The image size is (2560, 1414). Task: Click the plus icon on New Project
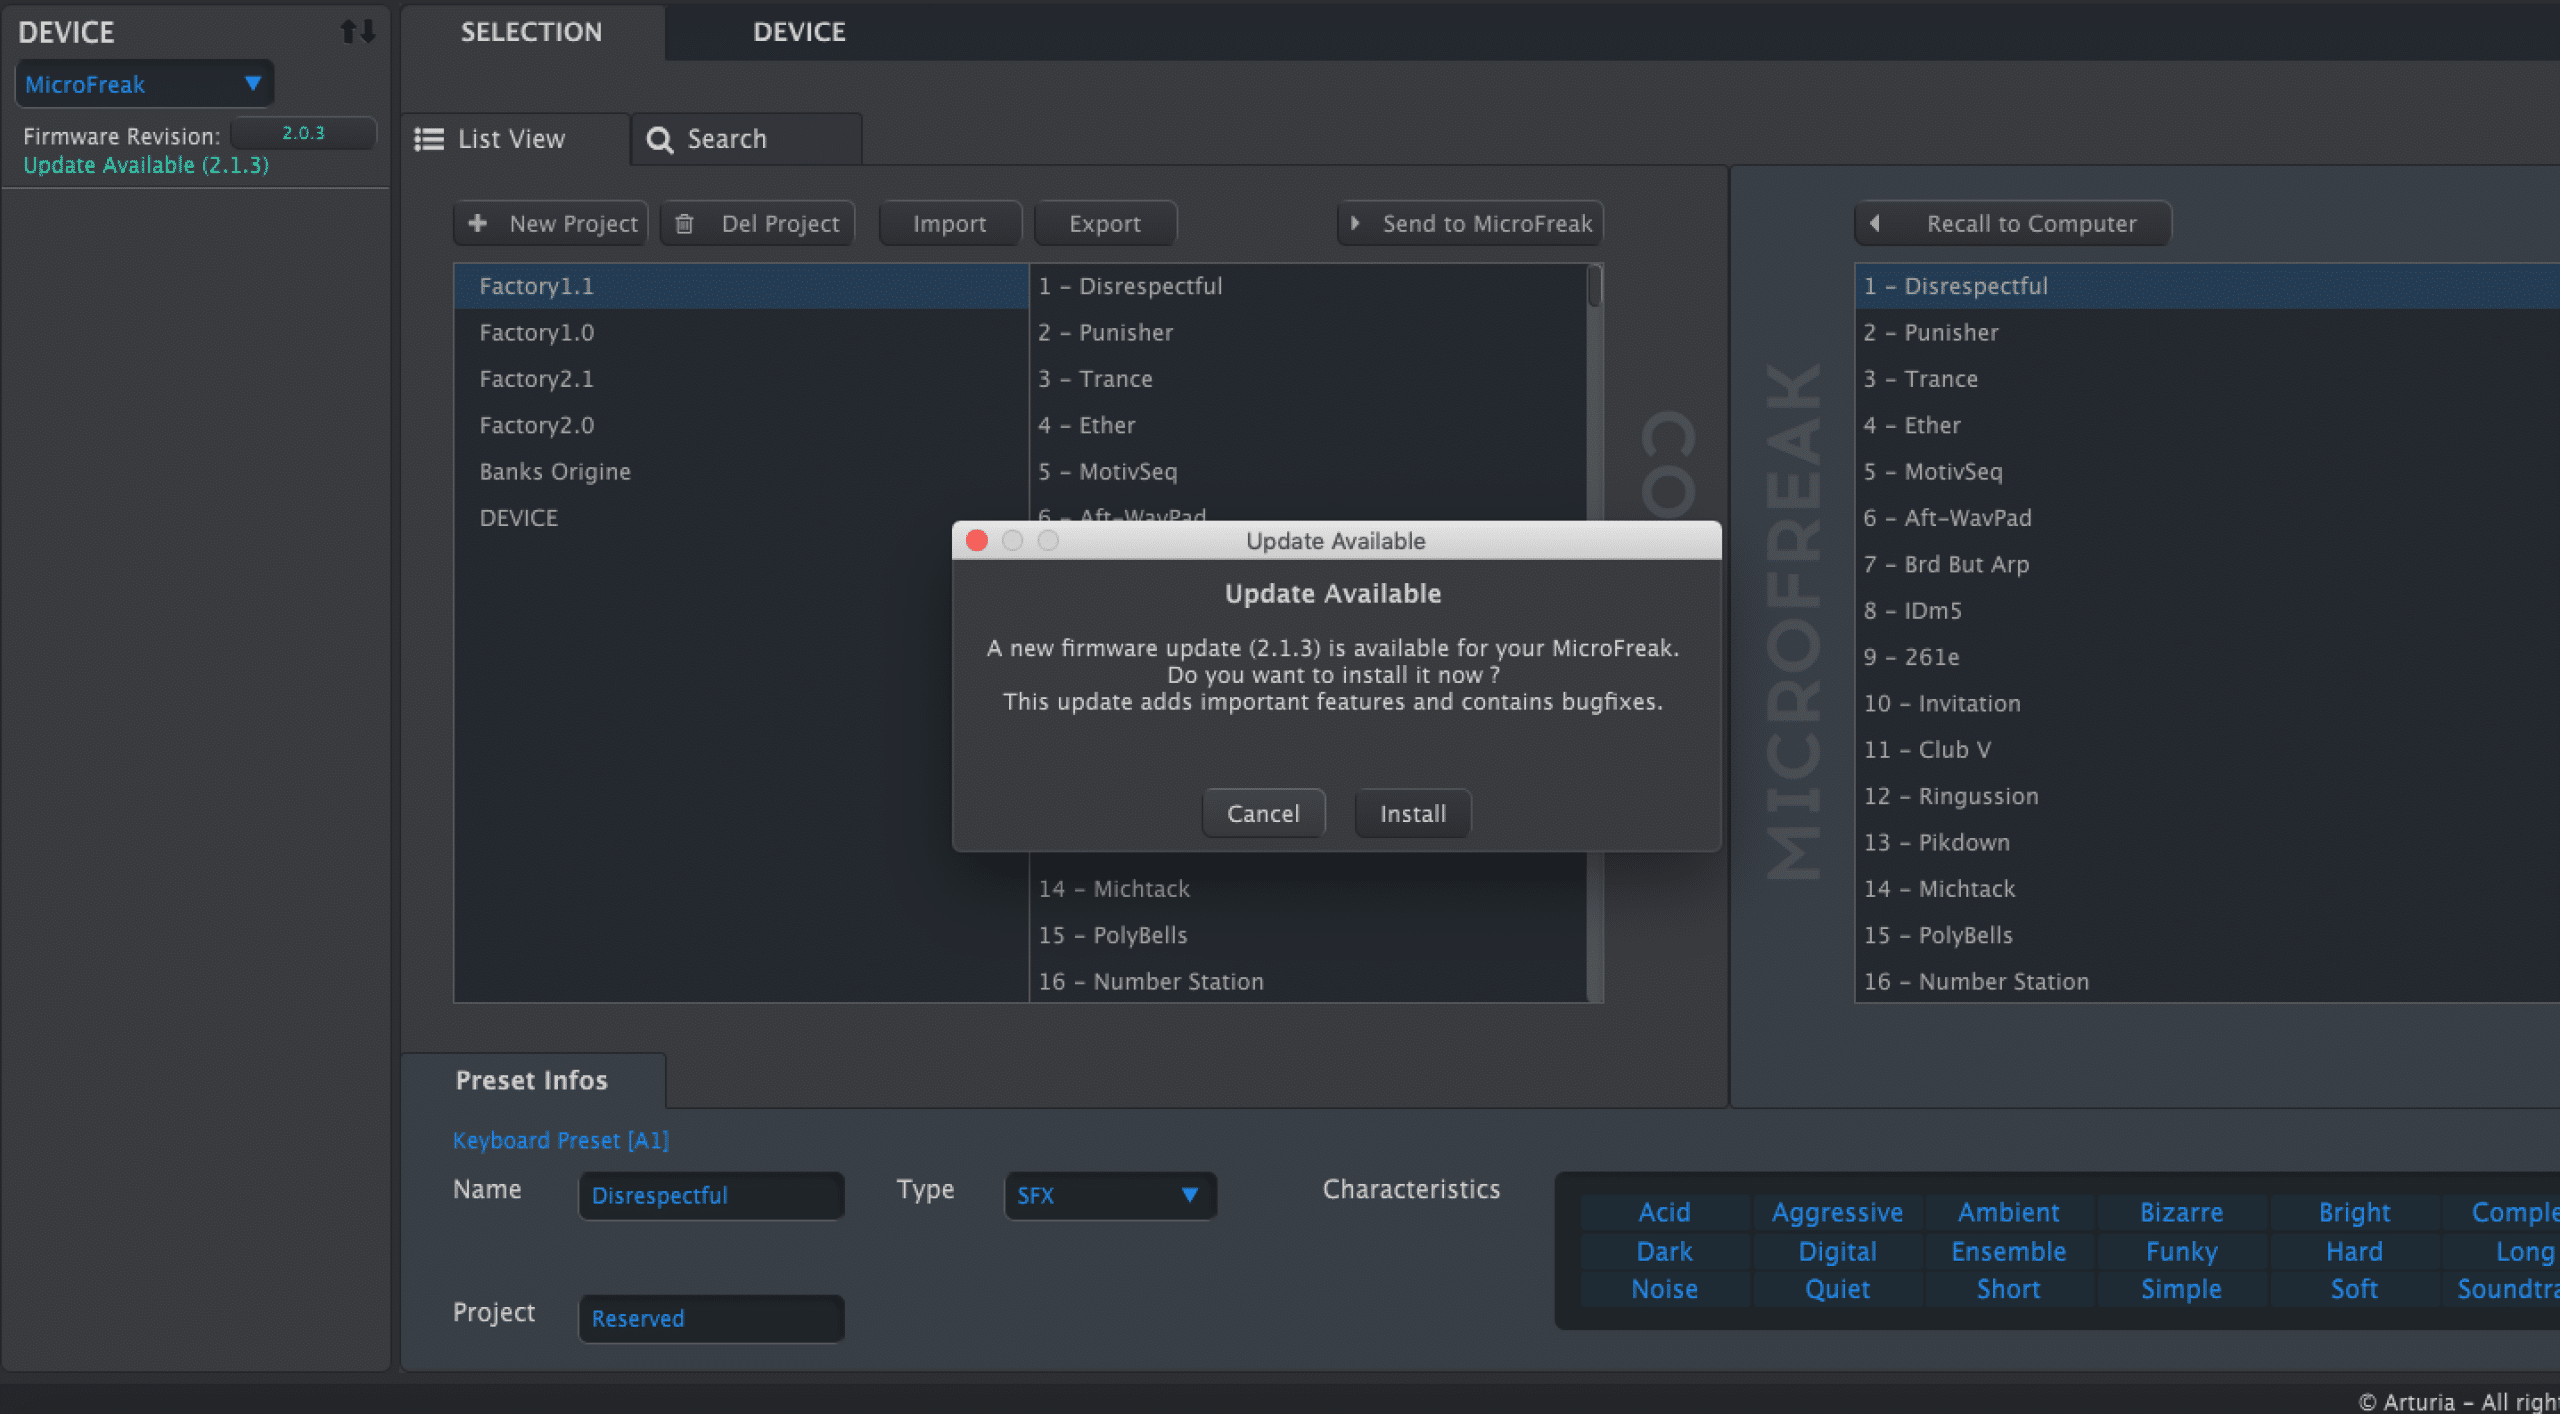point(478,223)
